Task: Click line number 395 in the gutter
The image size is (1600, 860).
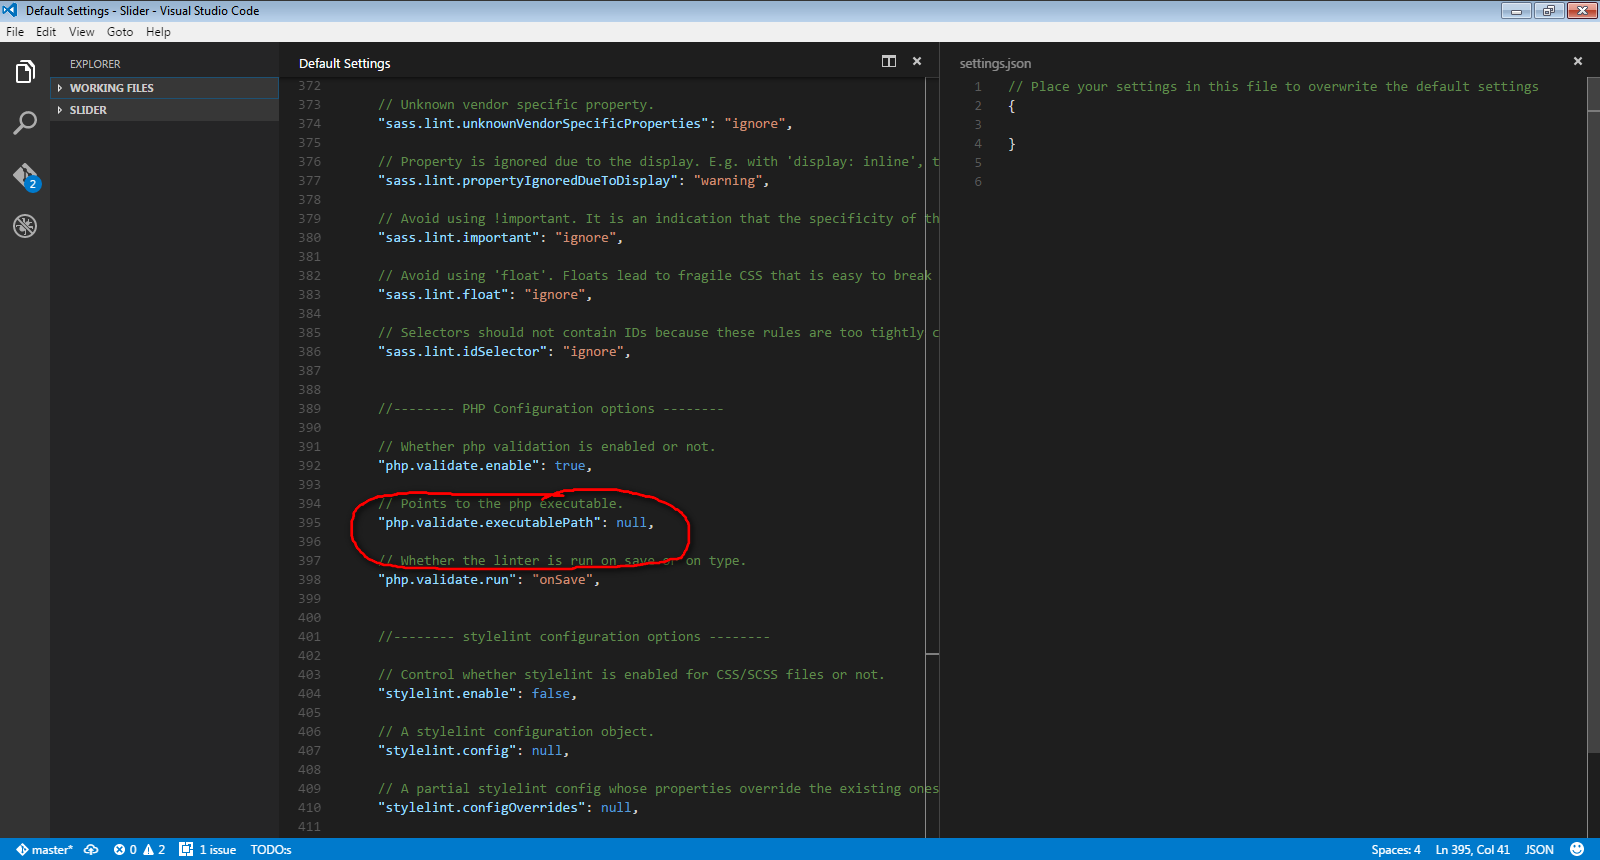Action: tap(309, 523)
